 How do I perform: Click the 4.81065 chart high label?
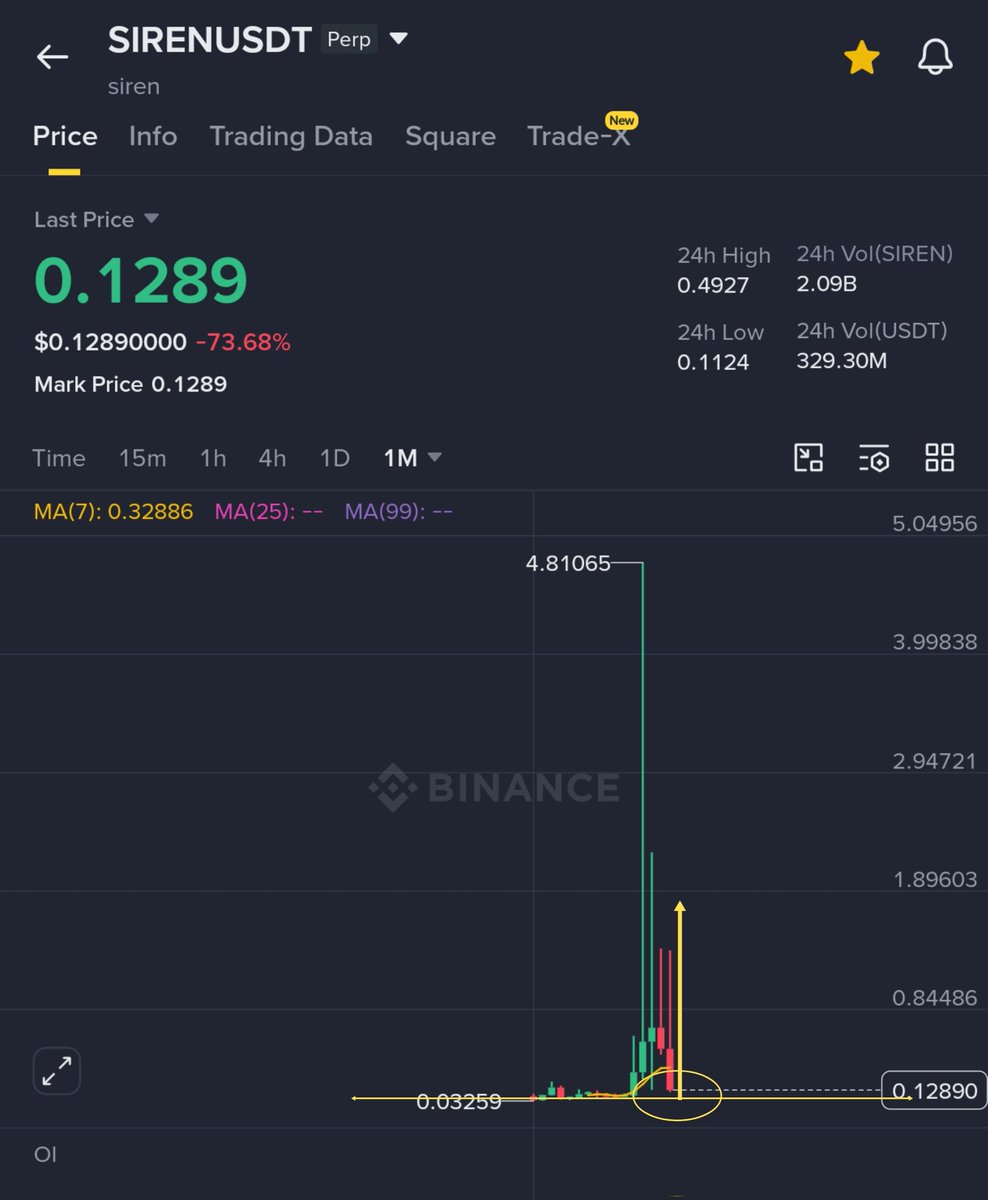point(568,563)
